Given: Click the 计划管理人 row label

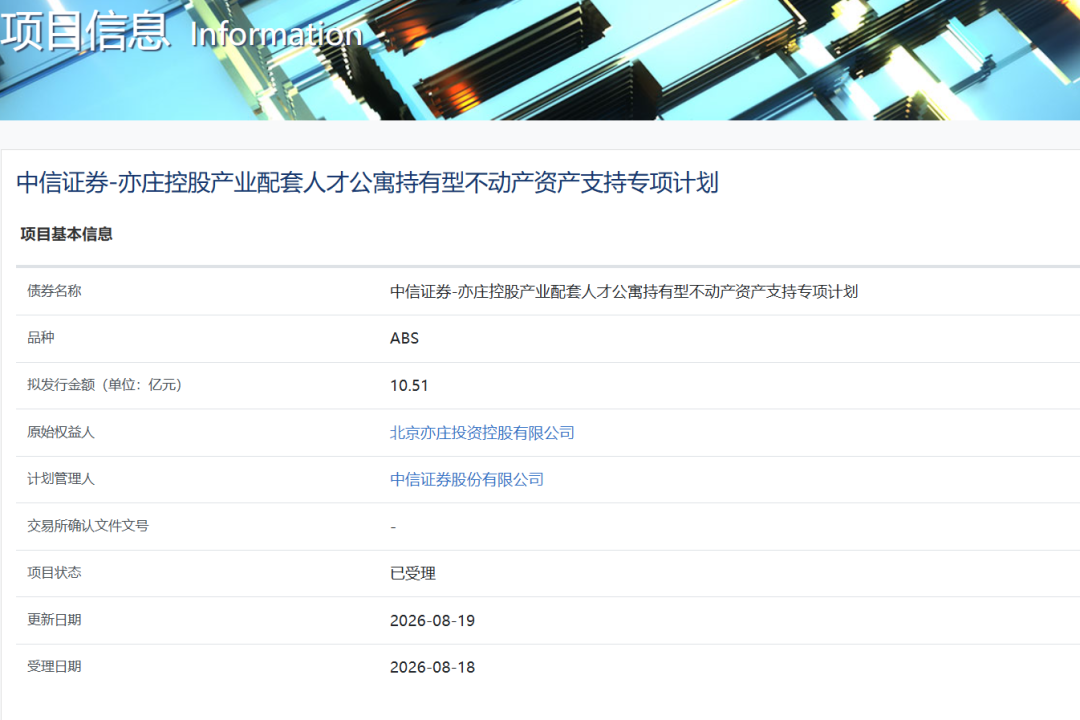Looking at the screenshot, I should (x=61, y=479).
